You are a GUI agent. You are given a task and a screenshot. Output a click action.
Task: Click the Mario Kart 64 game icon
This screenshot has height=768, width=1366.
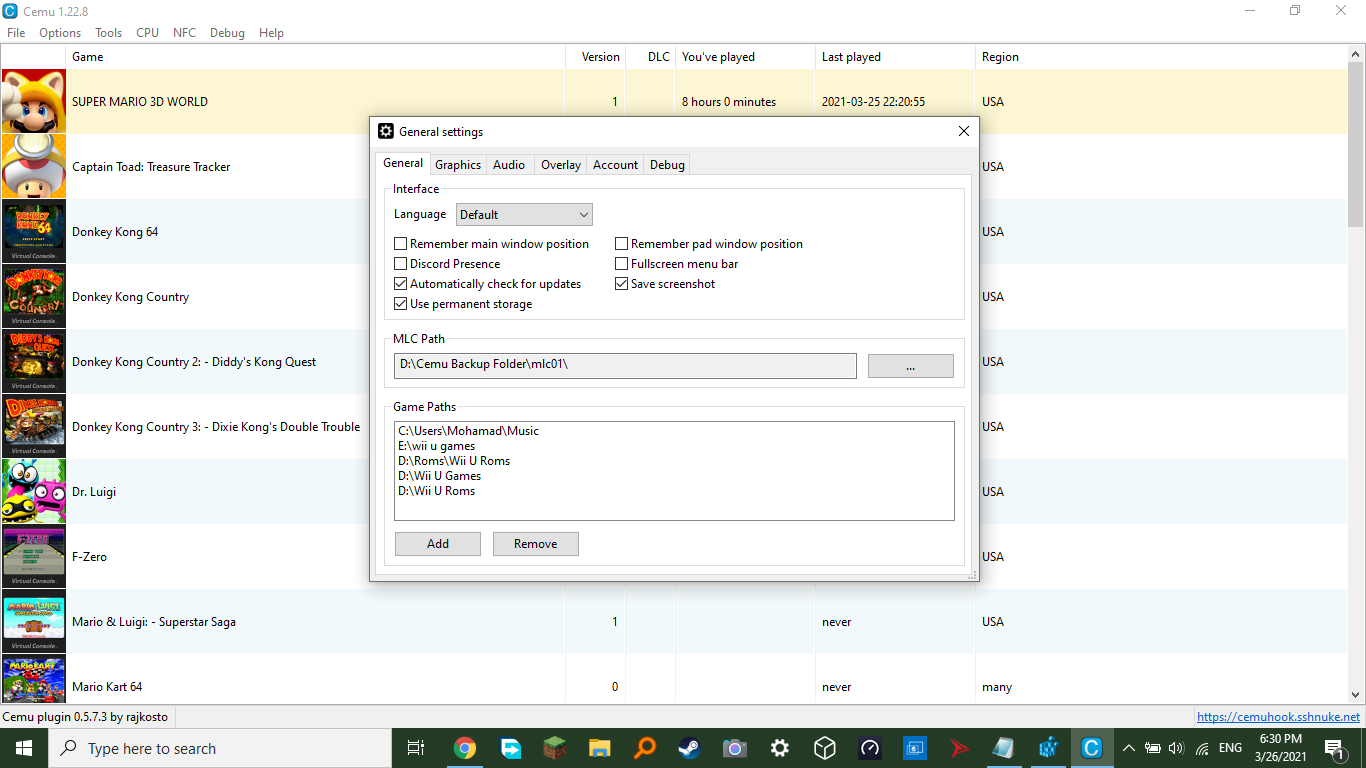34,680
